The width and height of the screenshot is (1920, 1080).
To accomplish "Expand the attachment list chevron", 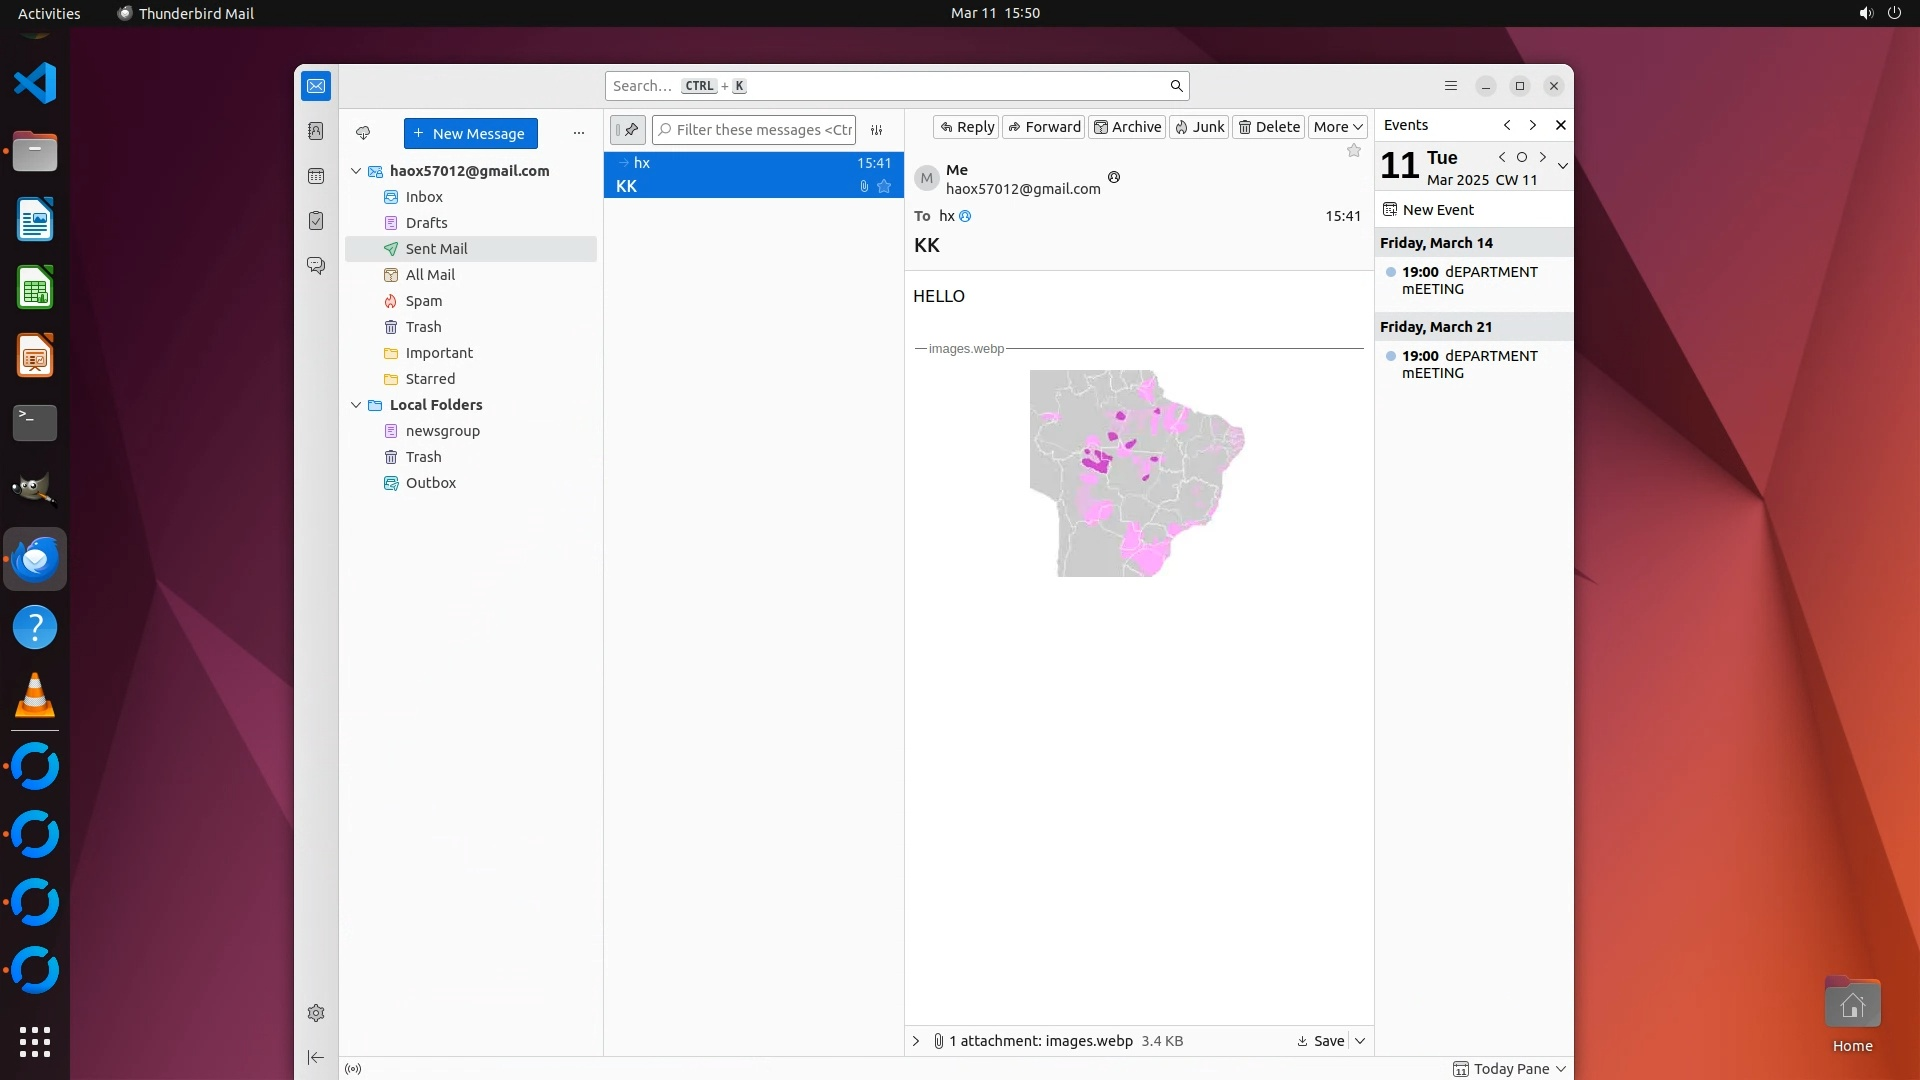I will click(916, 1041).
